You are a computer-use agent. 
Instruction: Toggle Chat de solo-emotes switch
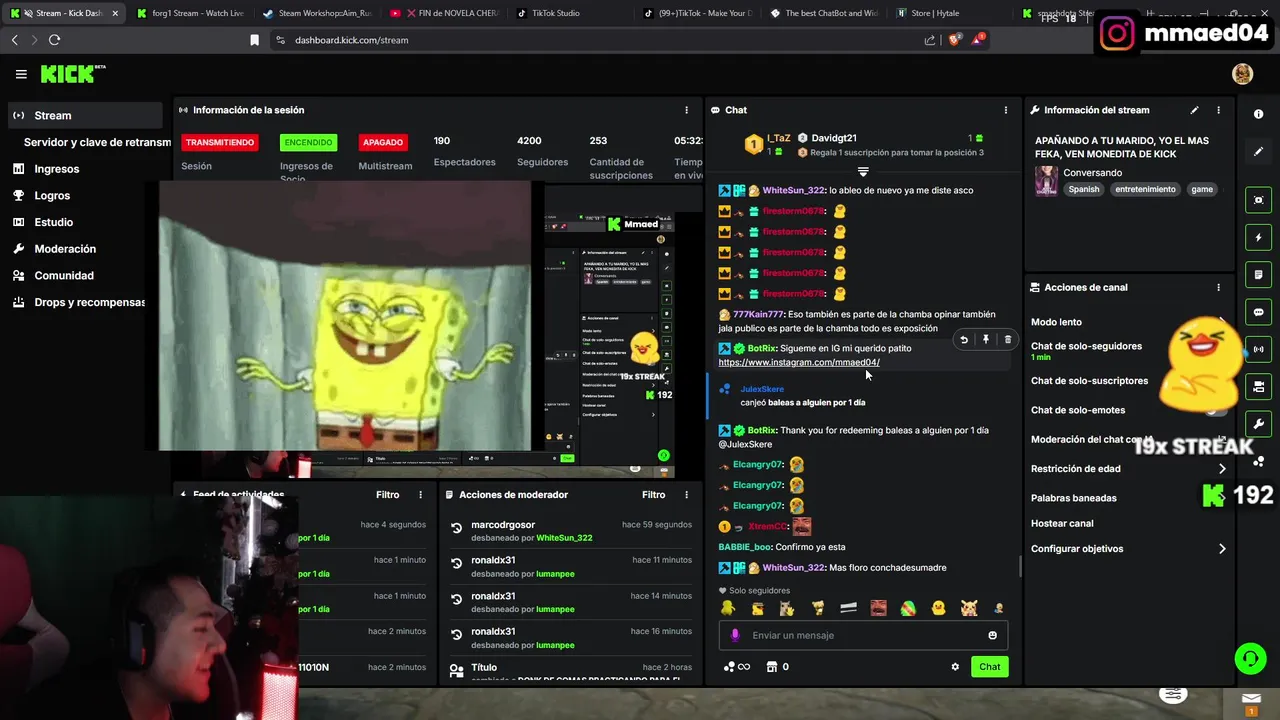(x=1216, y=410)
